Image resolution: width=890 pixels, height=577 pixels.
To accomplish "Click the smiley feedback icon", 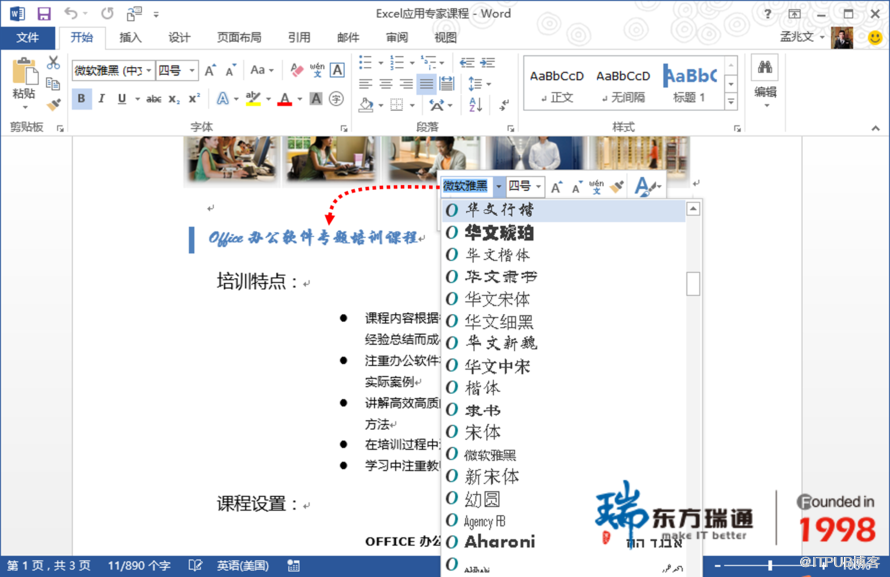I will [x=876, y=37].
